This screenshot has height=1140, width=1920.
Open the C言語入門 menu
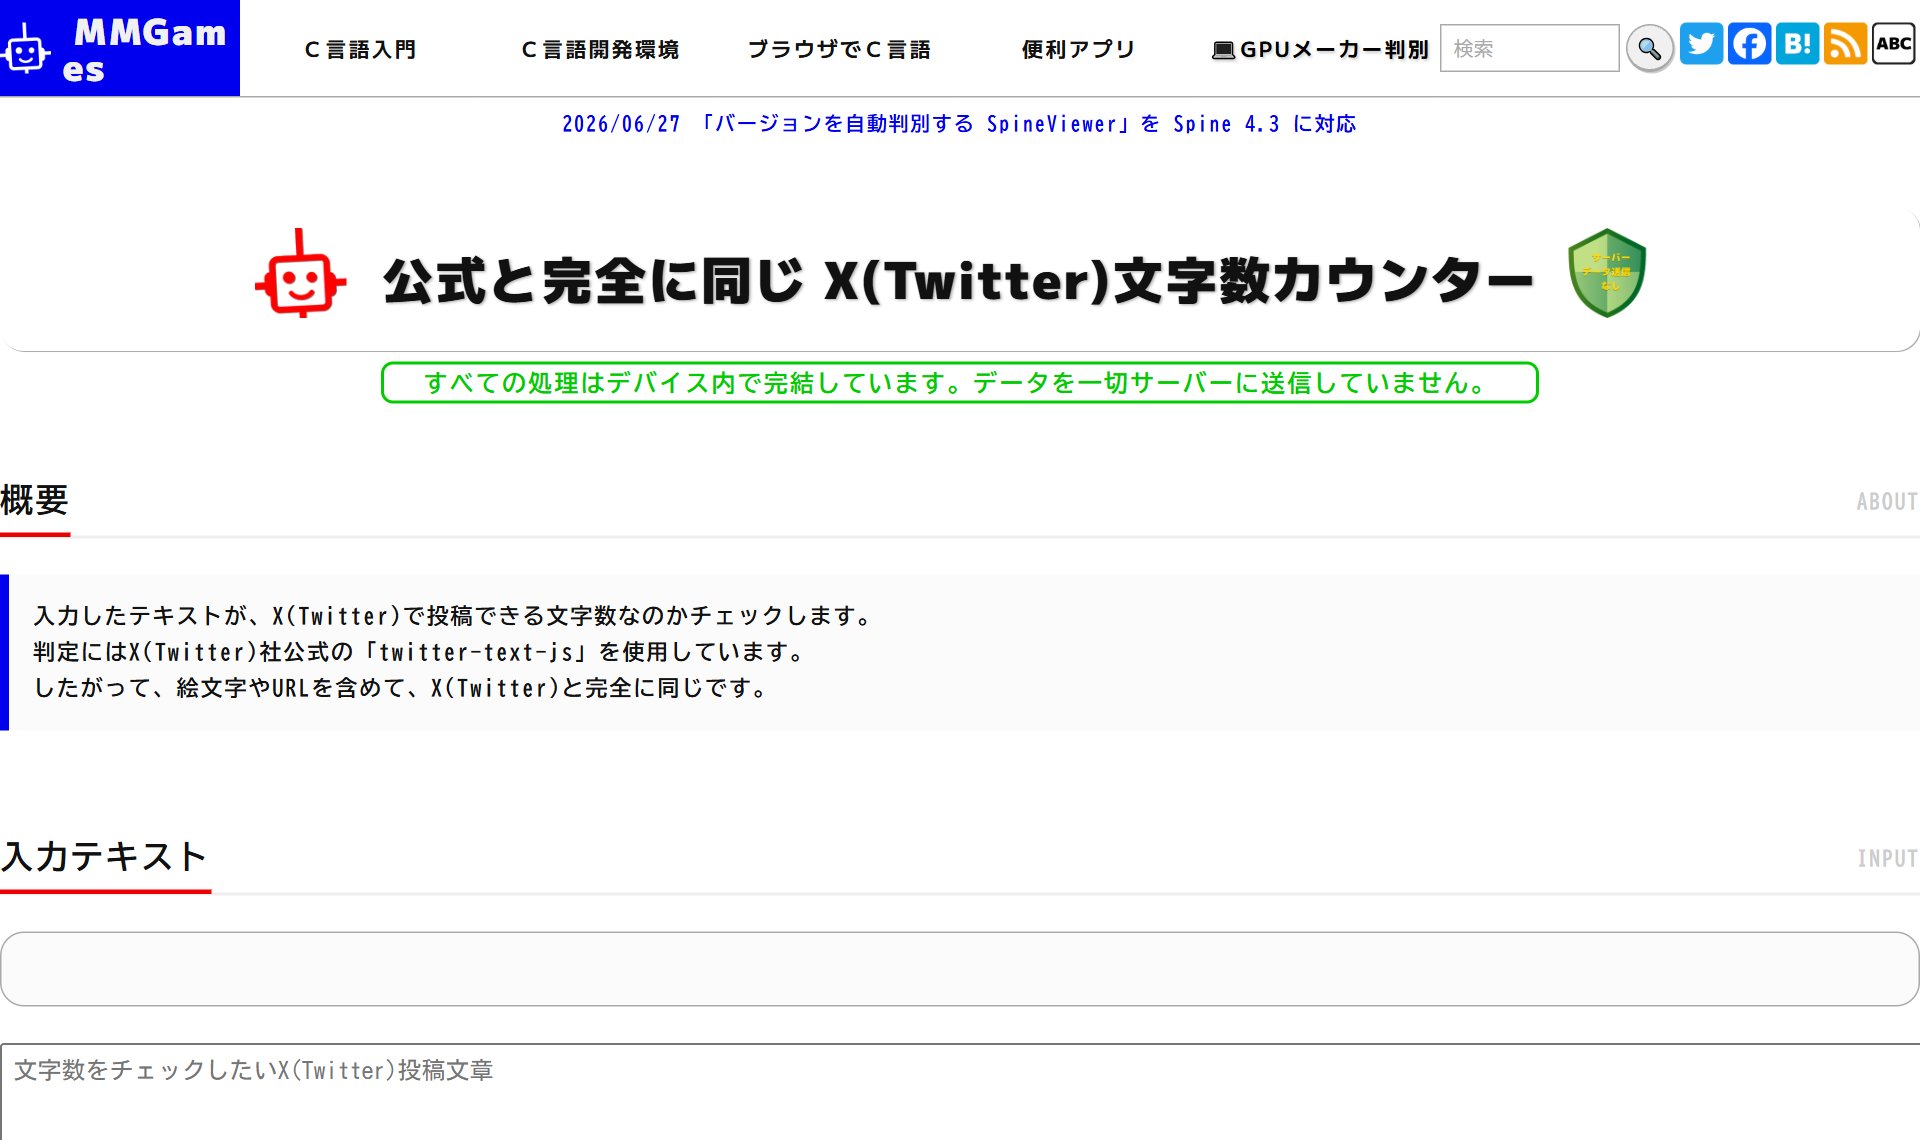pos(360,49)
